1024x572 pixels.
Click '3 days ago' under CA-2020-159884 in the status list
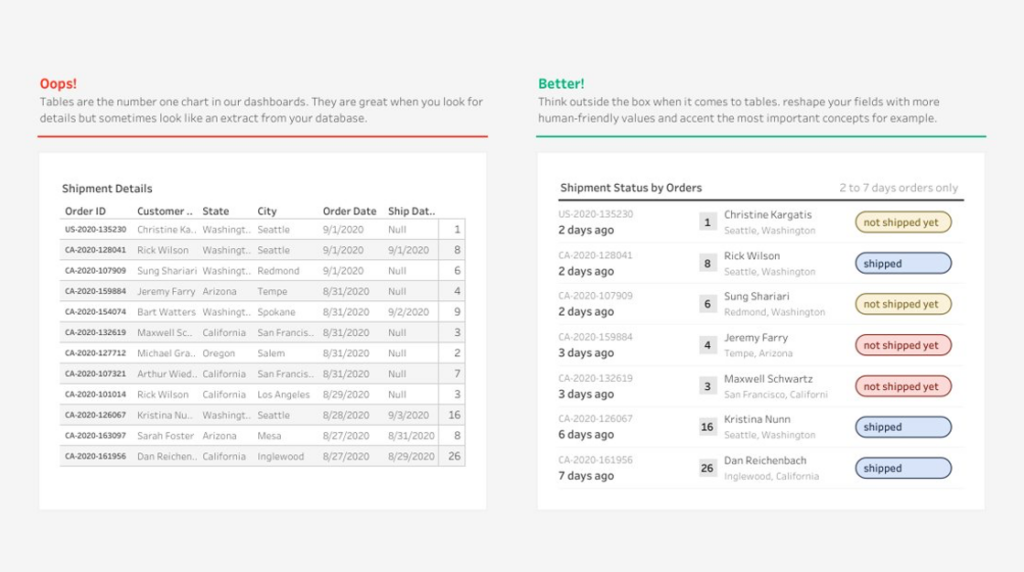pyautogui.click(x=585, y=353)
